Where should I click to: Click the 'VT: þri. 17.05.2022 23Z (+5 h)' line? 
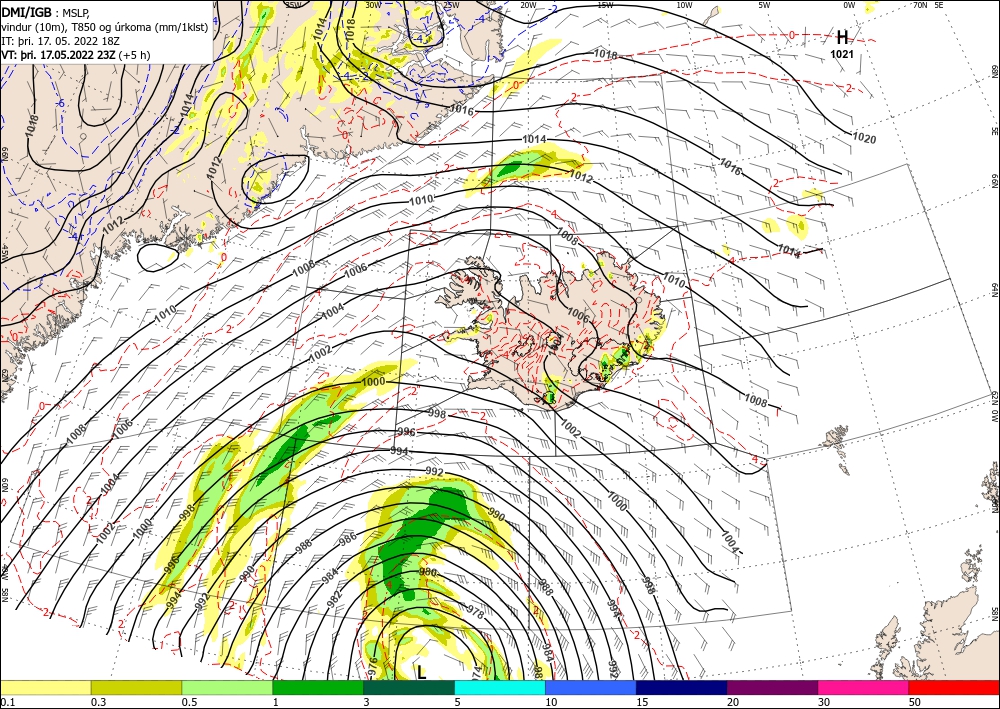tap(76, 55)
